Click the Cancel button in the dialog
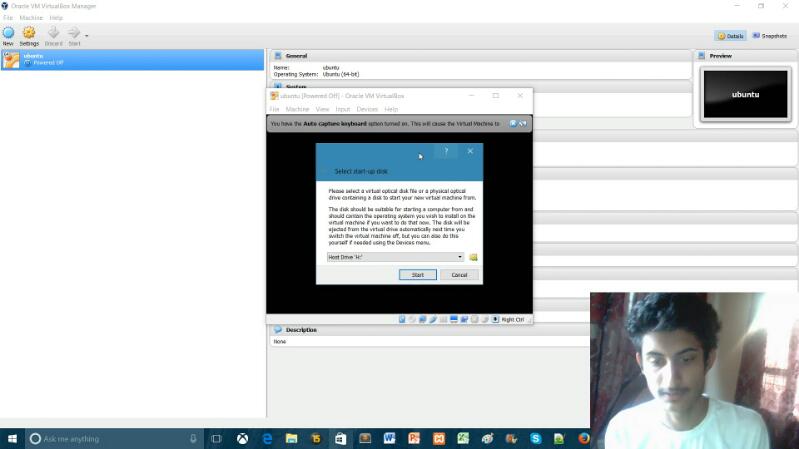The image size is (799, 449). point(459,275)
